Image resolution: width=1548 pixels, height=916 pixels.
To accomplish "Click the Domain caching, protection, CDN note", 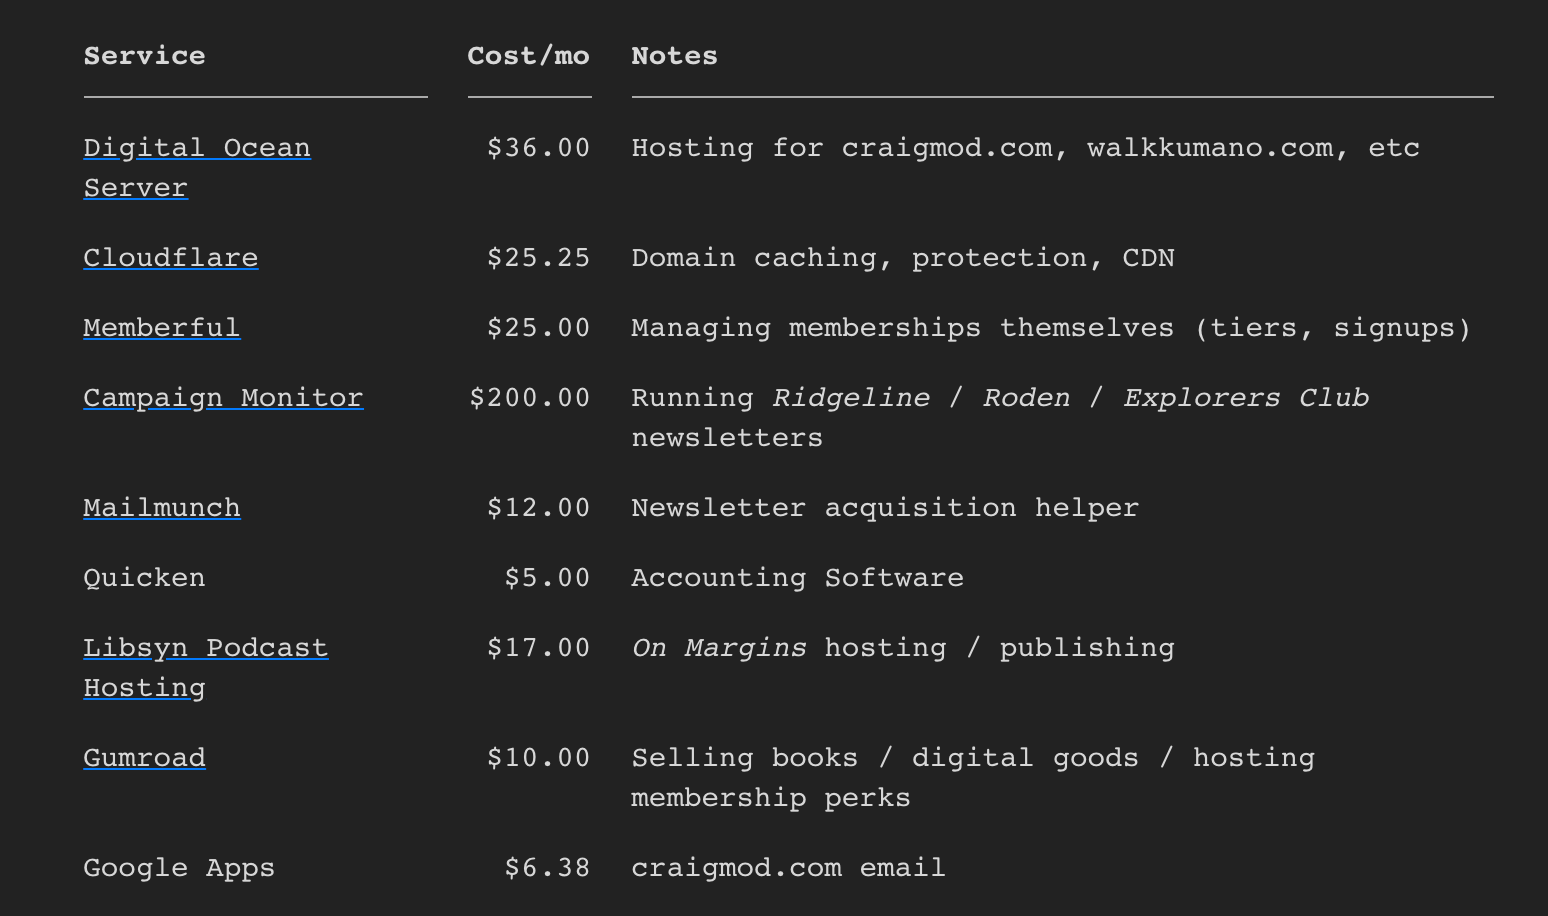I will 902,258.
